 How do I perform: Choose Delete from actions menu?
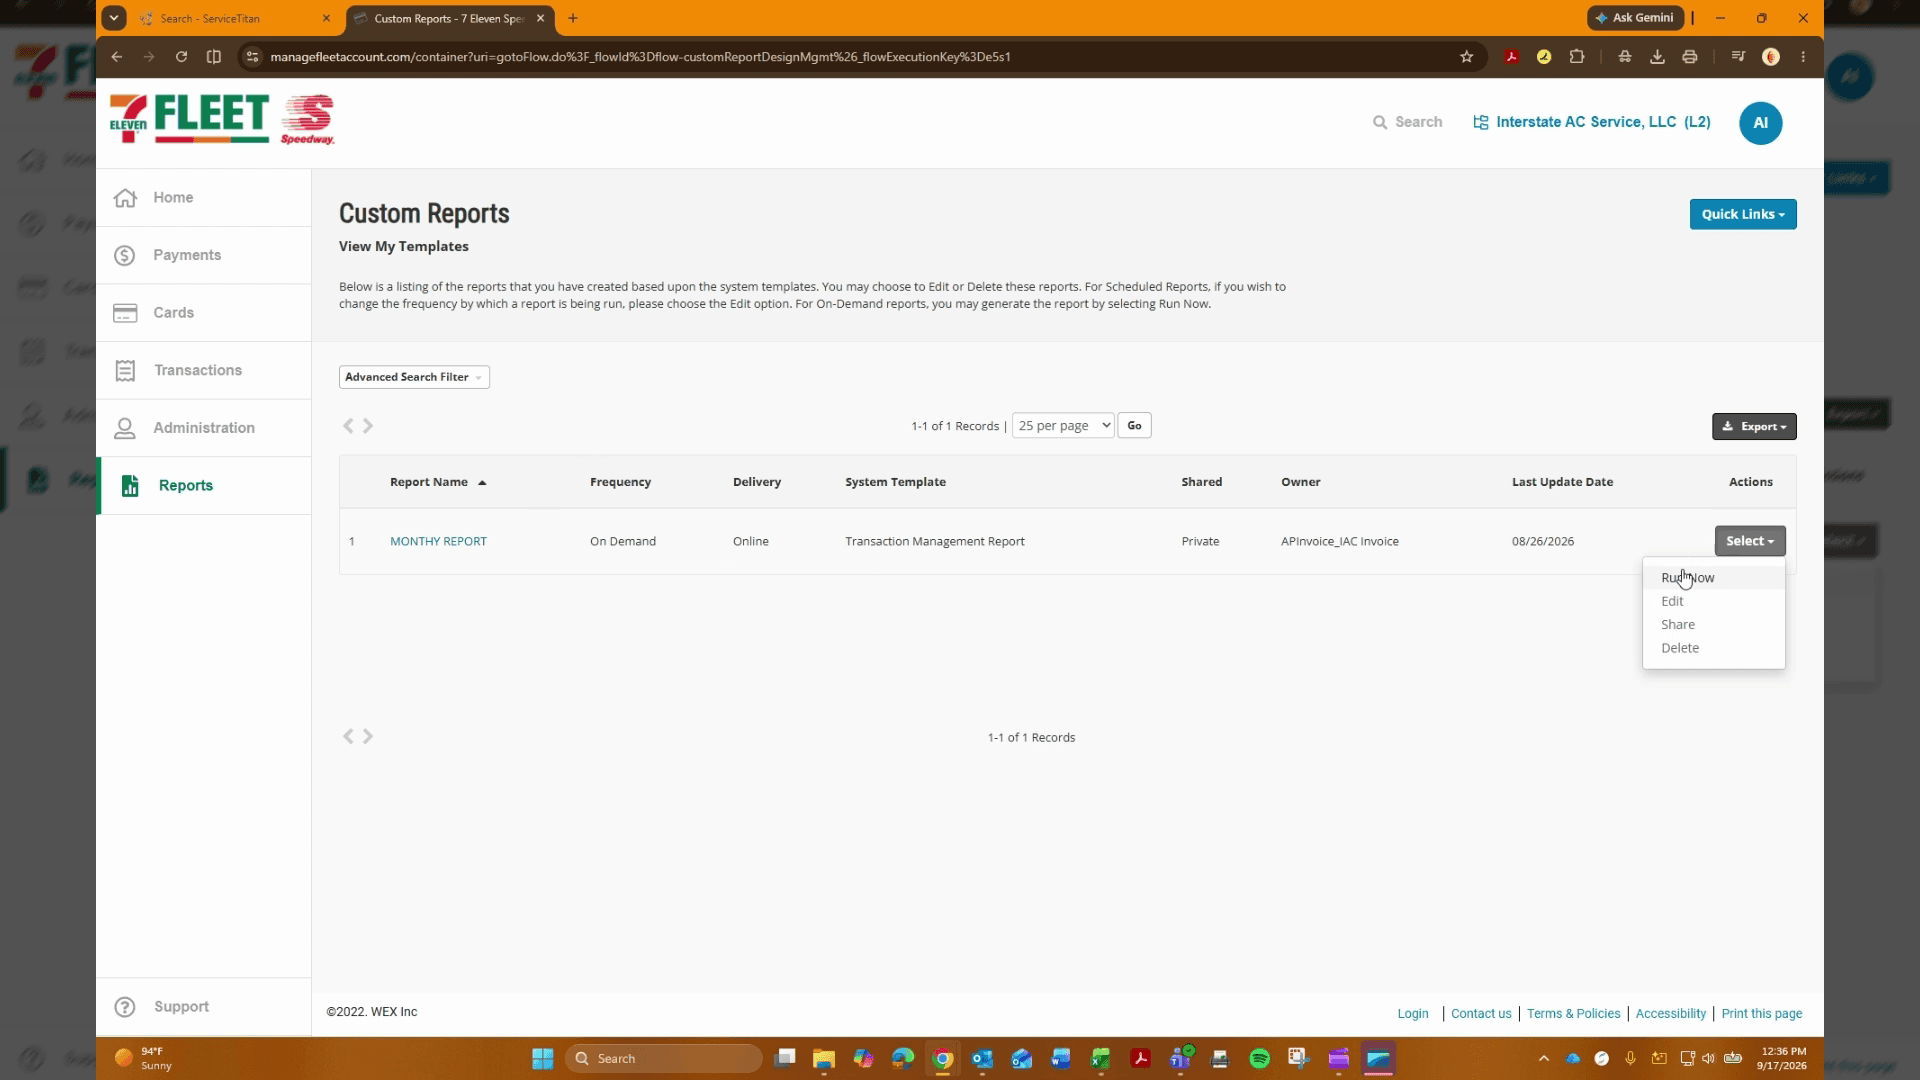point(1713,648)
